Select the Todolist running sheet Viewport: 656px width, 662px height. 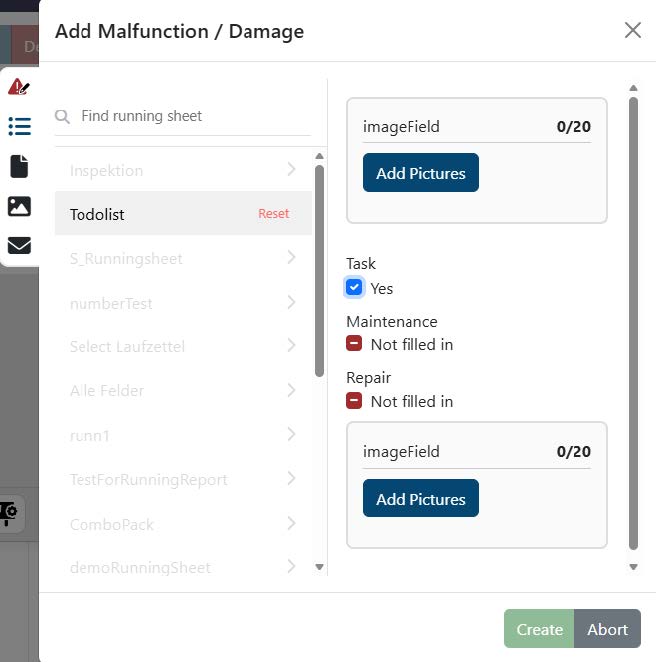150,214
